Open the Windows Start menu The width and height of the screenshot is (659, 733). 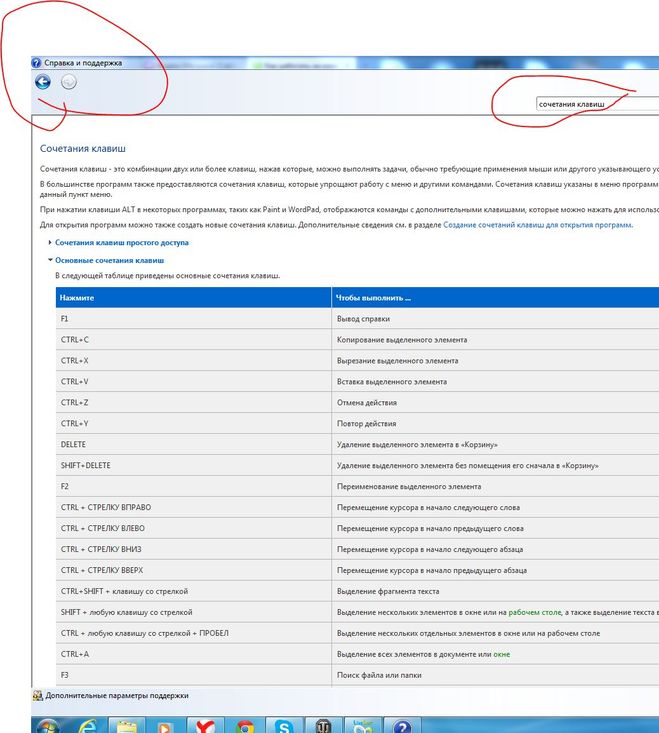coord(42,725)
